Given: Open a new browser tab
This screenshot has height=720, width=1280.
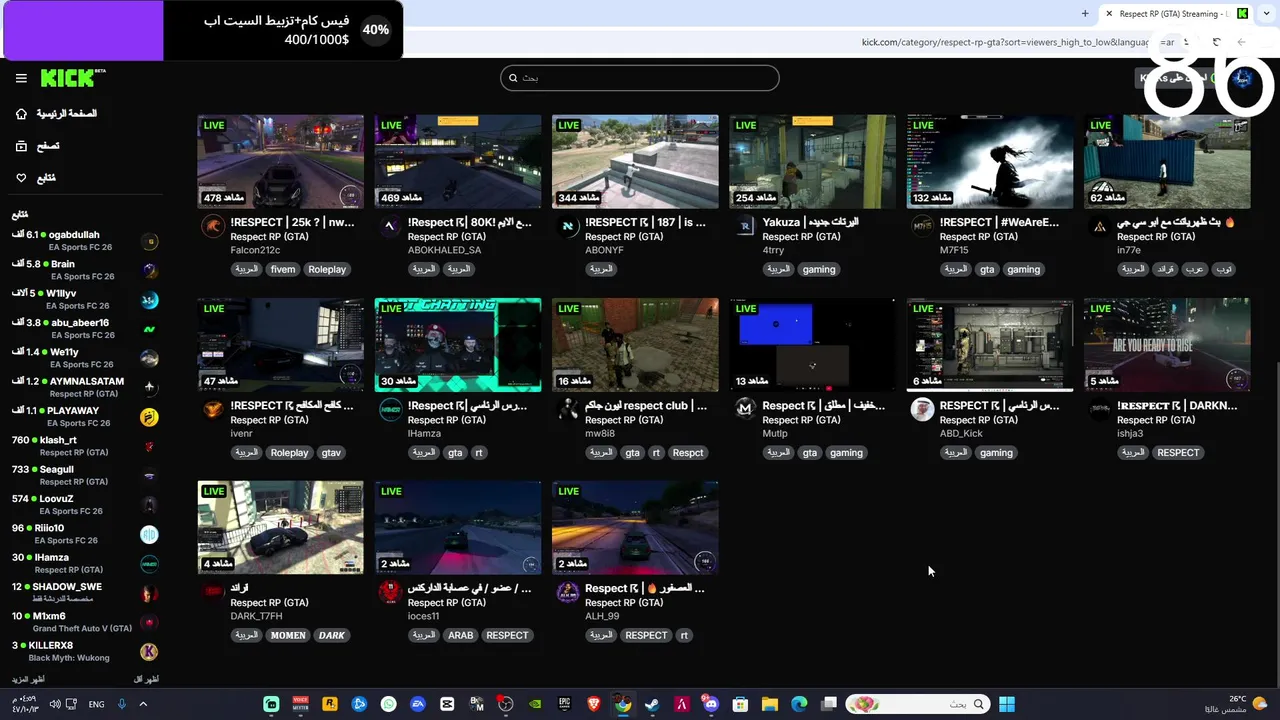Looking at the screenshot, I should point(1085,14).
